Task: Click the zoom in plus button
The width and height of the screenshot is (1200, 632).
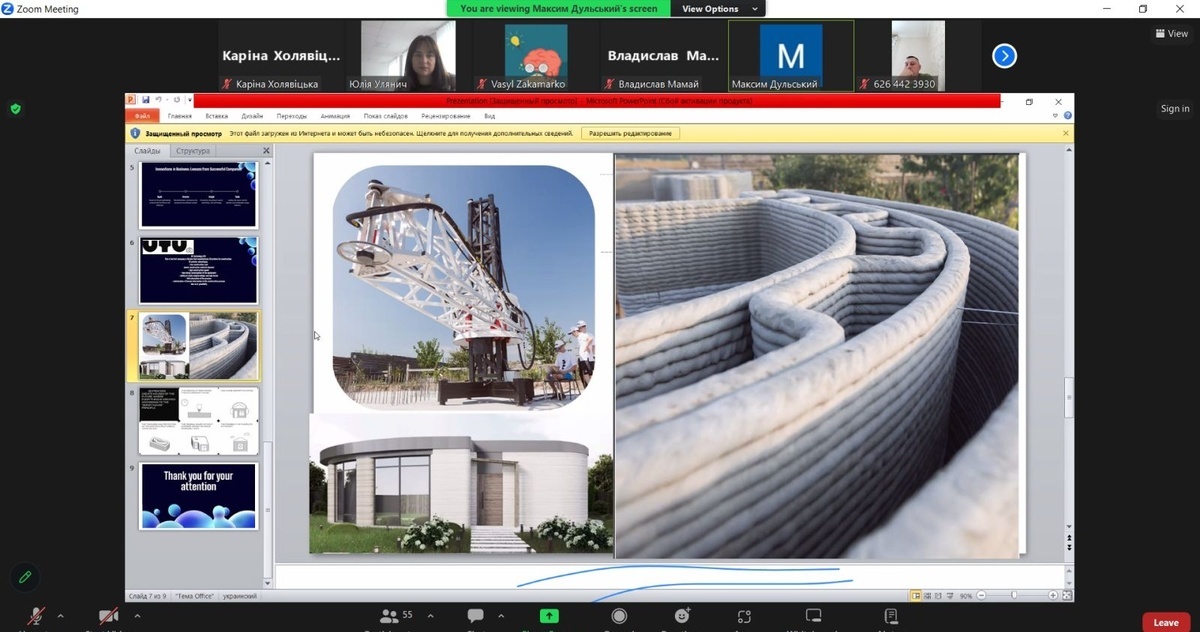Action: (1053, 595)
